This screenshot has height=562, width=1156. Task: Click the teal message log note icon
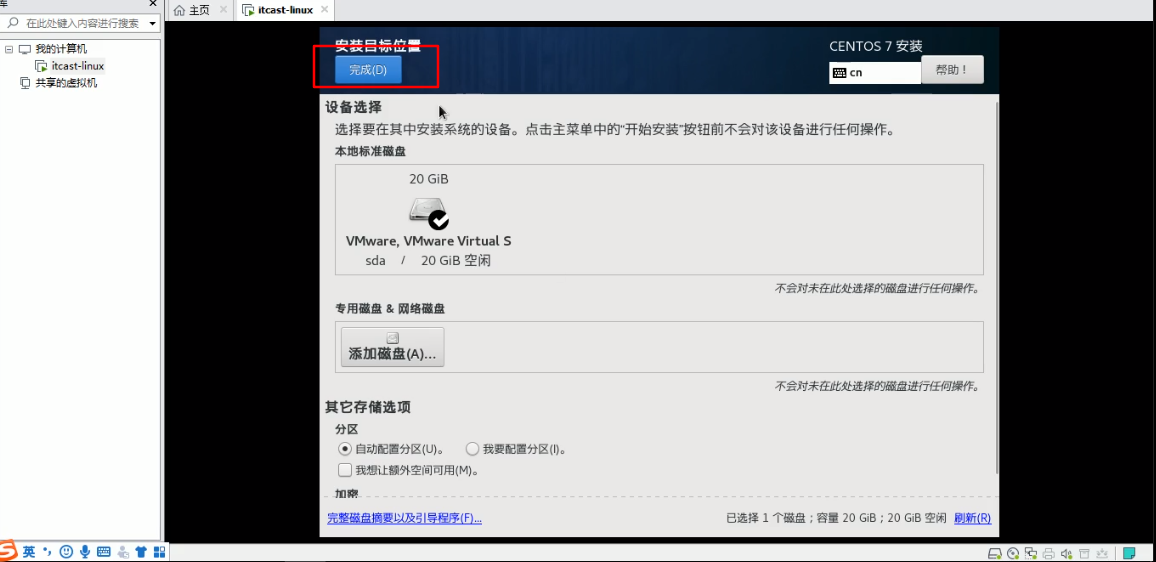tap(1129, 553)
